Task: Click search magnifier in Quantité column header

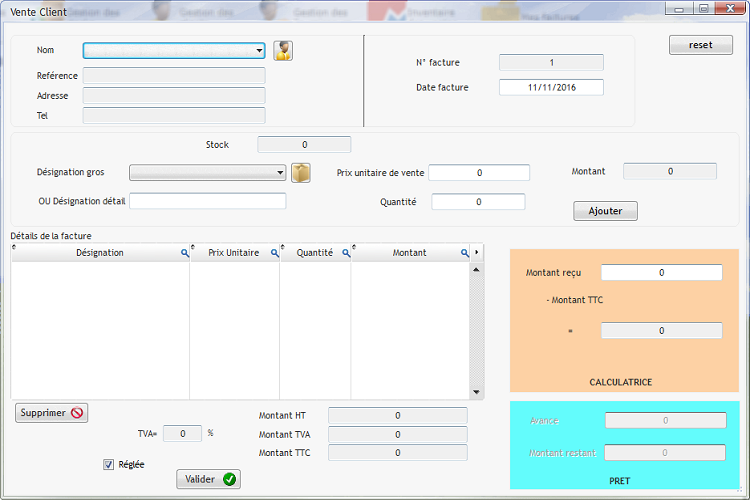Action: [345, 254]
